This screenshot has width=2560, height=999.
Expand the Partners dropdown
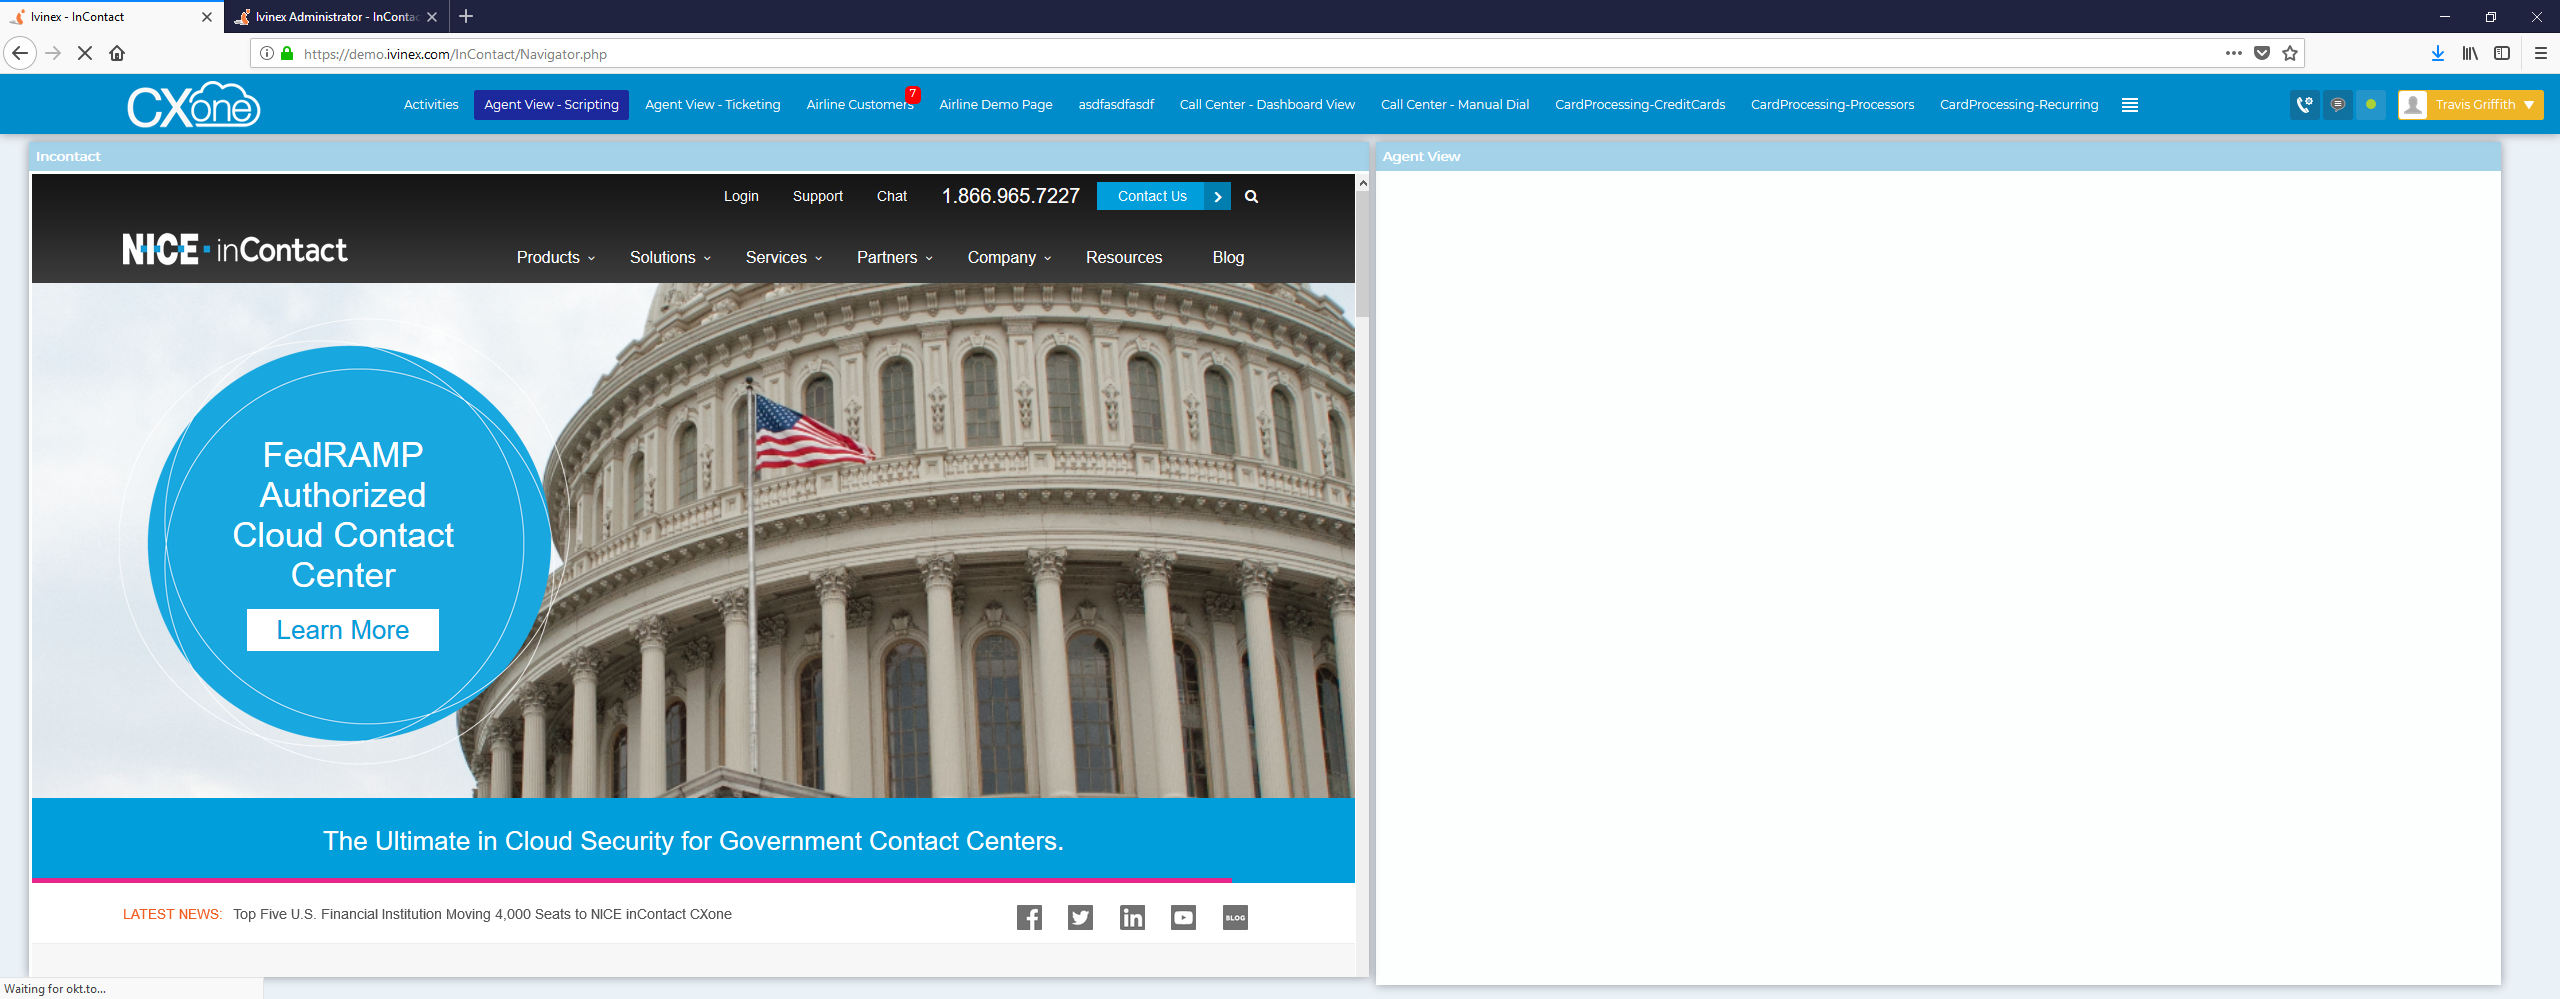coord(895,257)
